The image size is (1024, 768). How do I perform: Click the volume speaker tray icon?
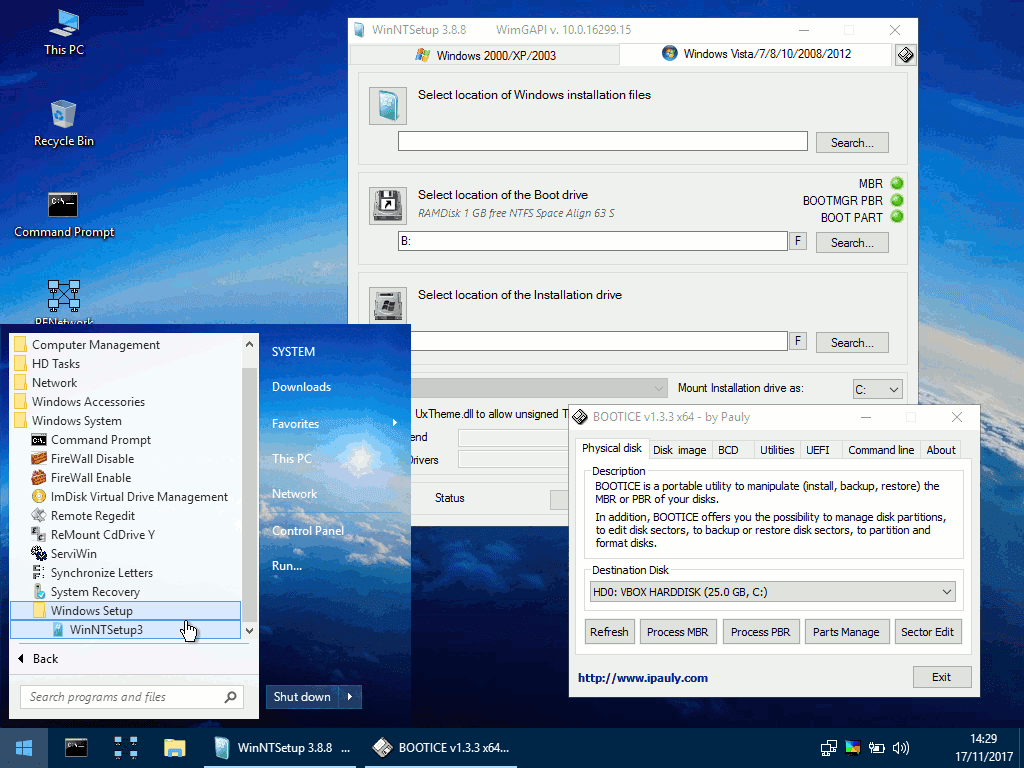pos(901,748)
